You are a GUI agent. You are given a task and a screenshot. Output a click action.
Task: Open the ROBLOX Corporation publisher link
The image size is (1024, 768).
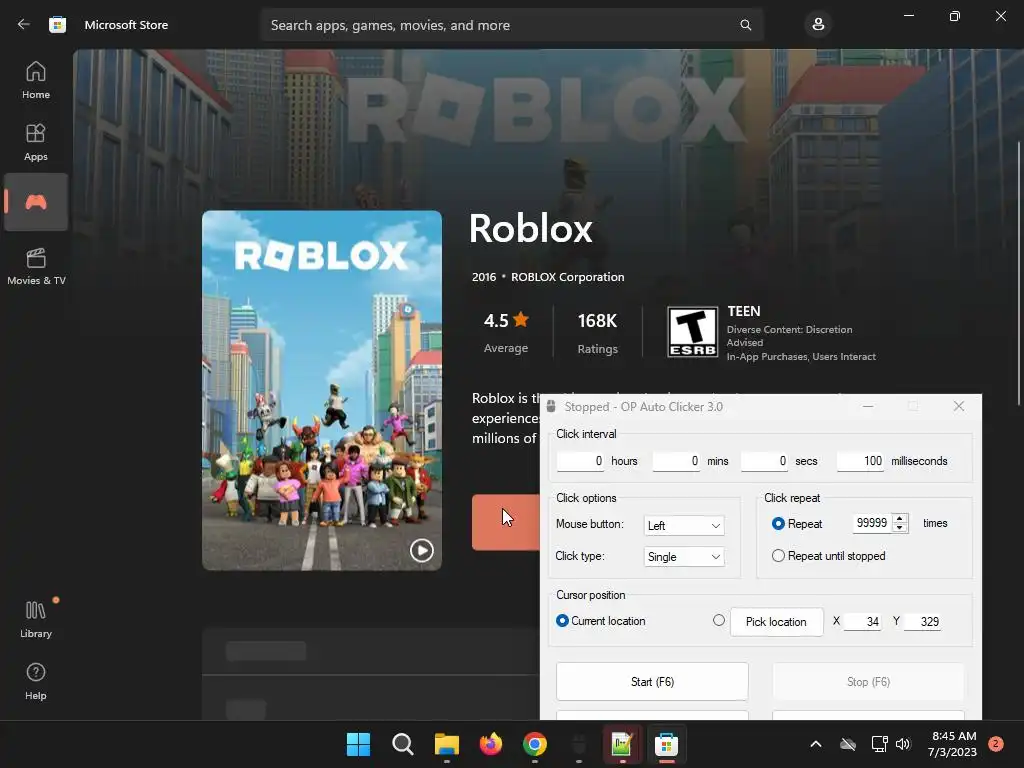(568, 277)
